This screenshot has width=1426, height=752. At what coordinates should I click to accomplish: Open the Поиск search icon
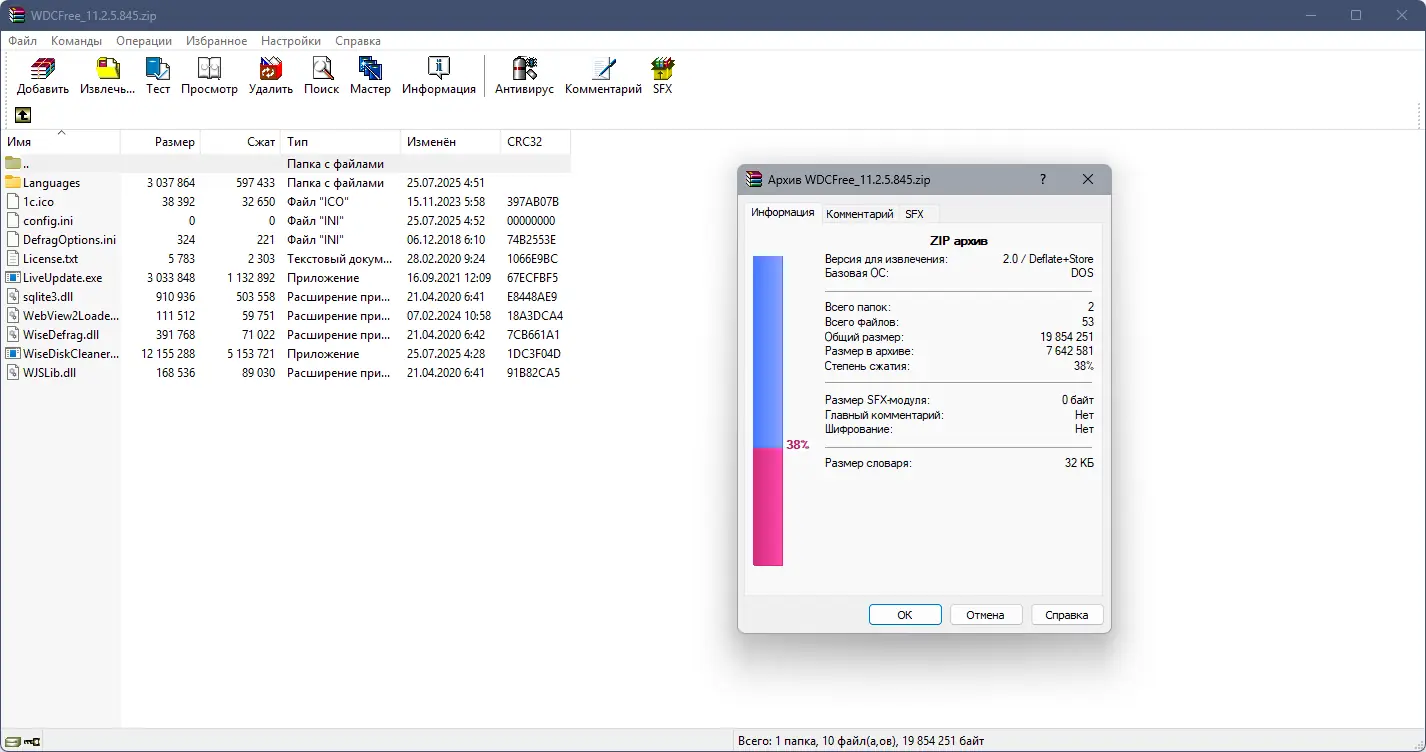(x=321, y=69)
